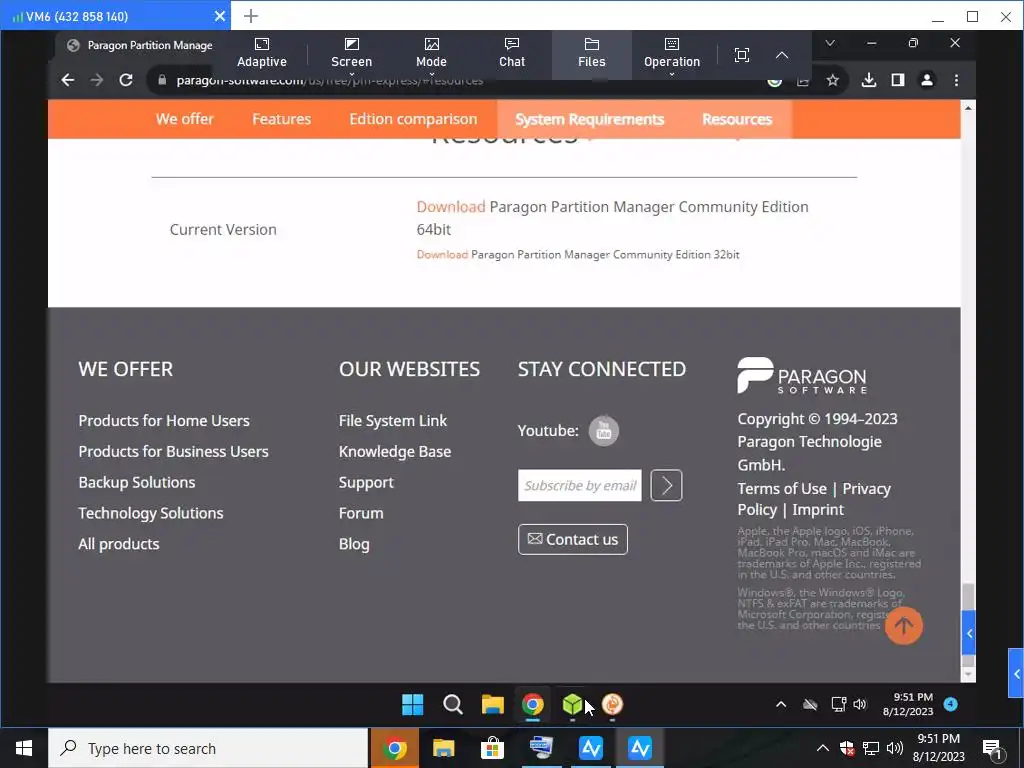The image size is (1024, 768).
Task: Open host Windows Start button
Action: tap(24, 748)
